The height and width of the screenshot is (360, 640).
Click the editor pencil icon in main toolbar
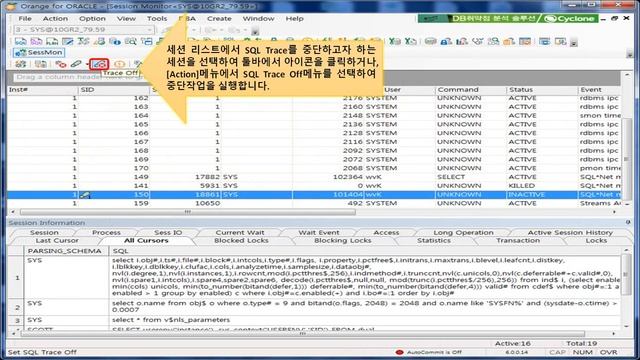pos(67,41)
